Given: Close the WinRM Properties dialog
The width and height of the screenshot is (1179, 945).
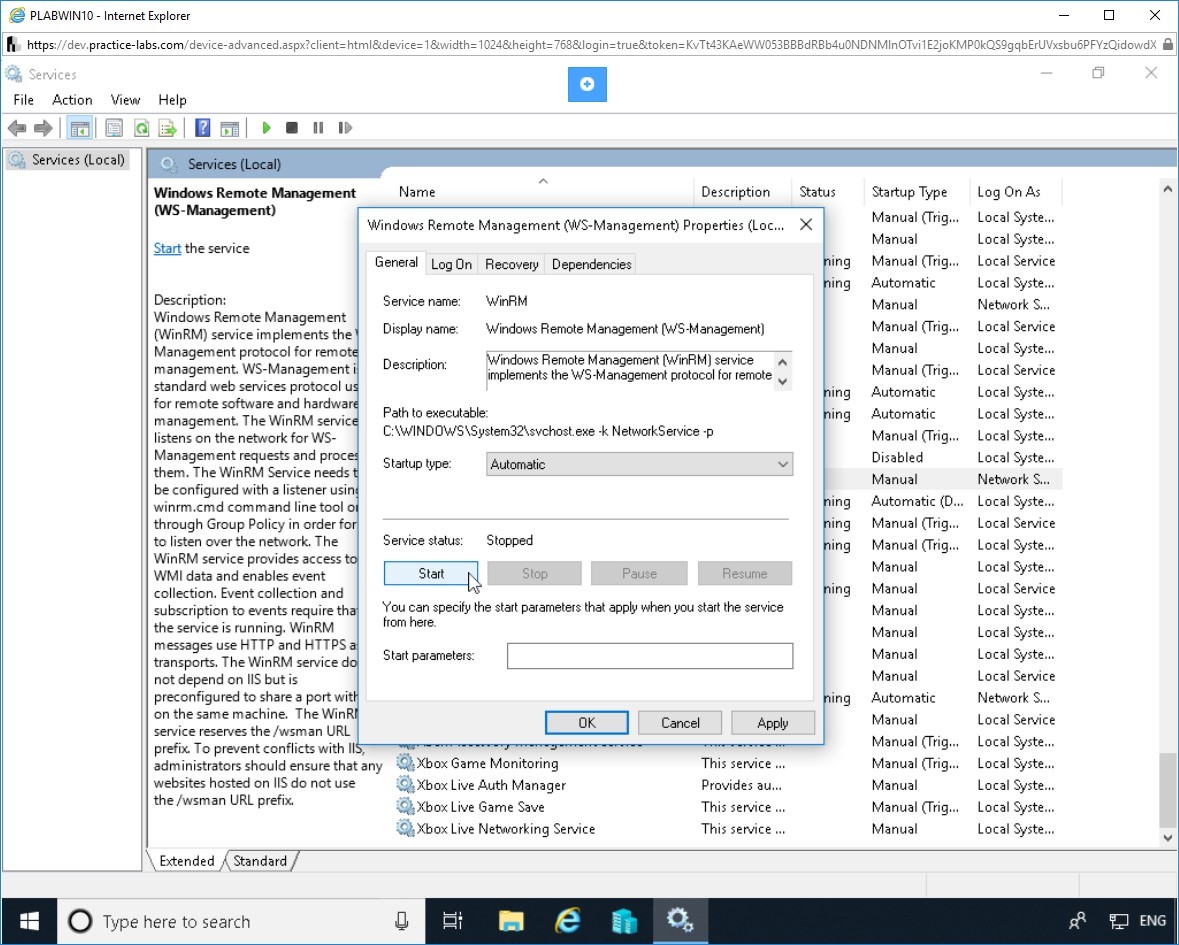Looking at the screenshot, I should coord(806,225).
